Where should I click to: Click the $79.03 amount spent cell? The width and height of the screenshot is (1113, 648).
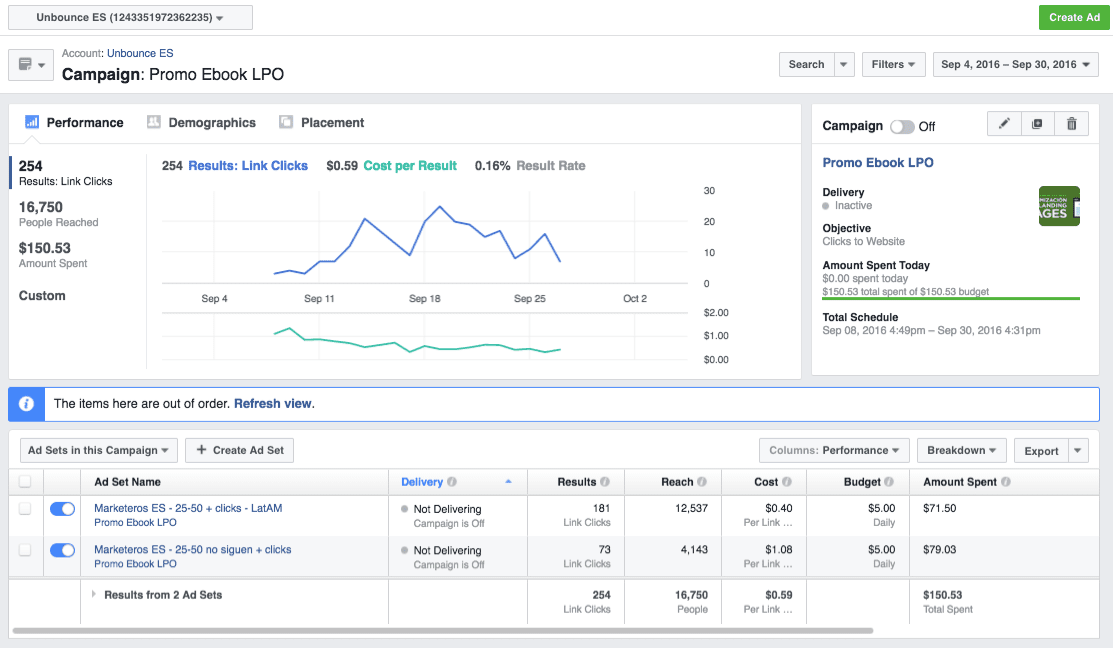pos(940,549)
